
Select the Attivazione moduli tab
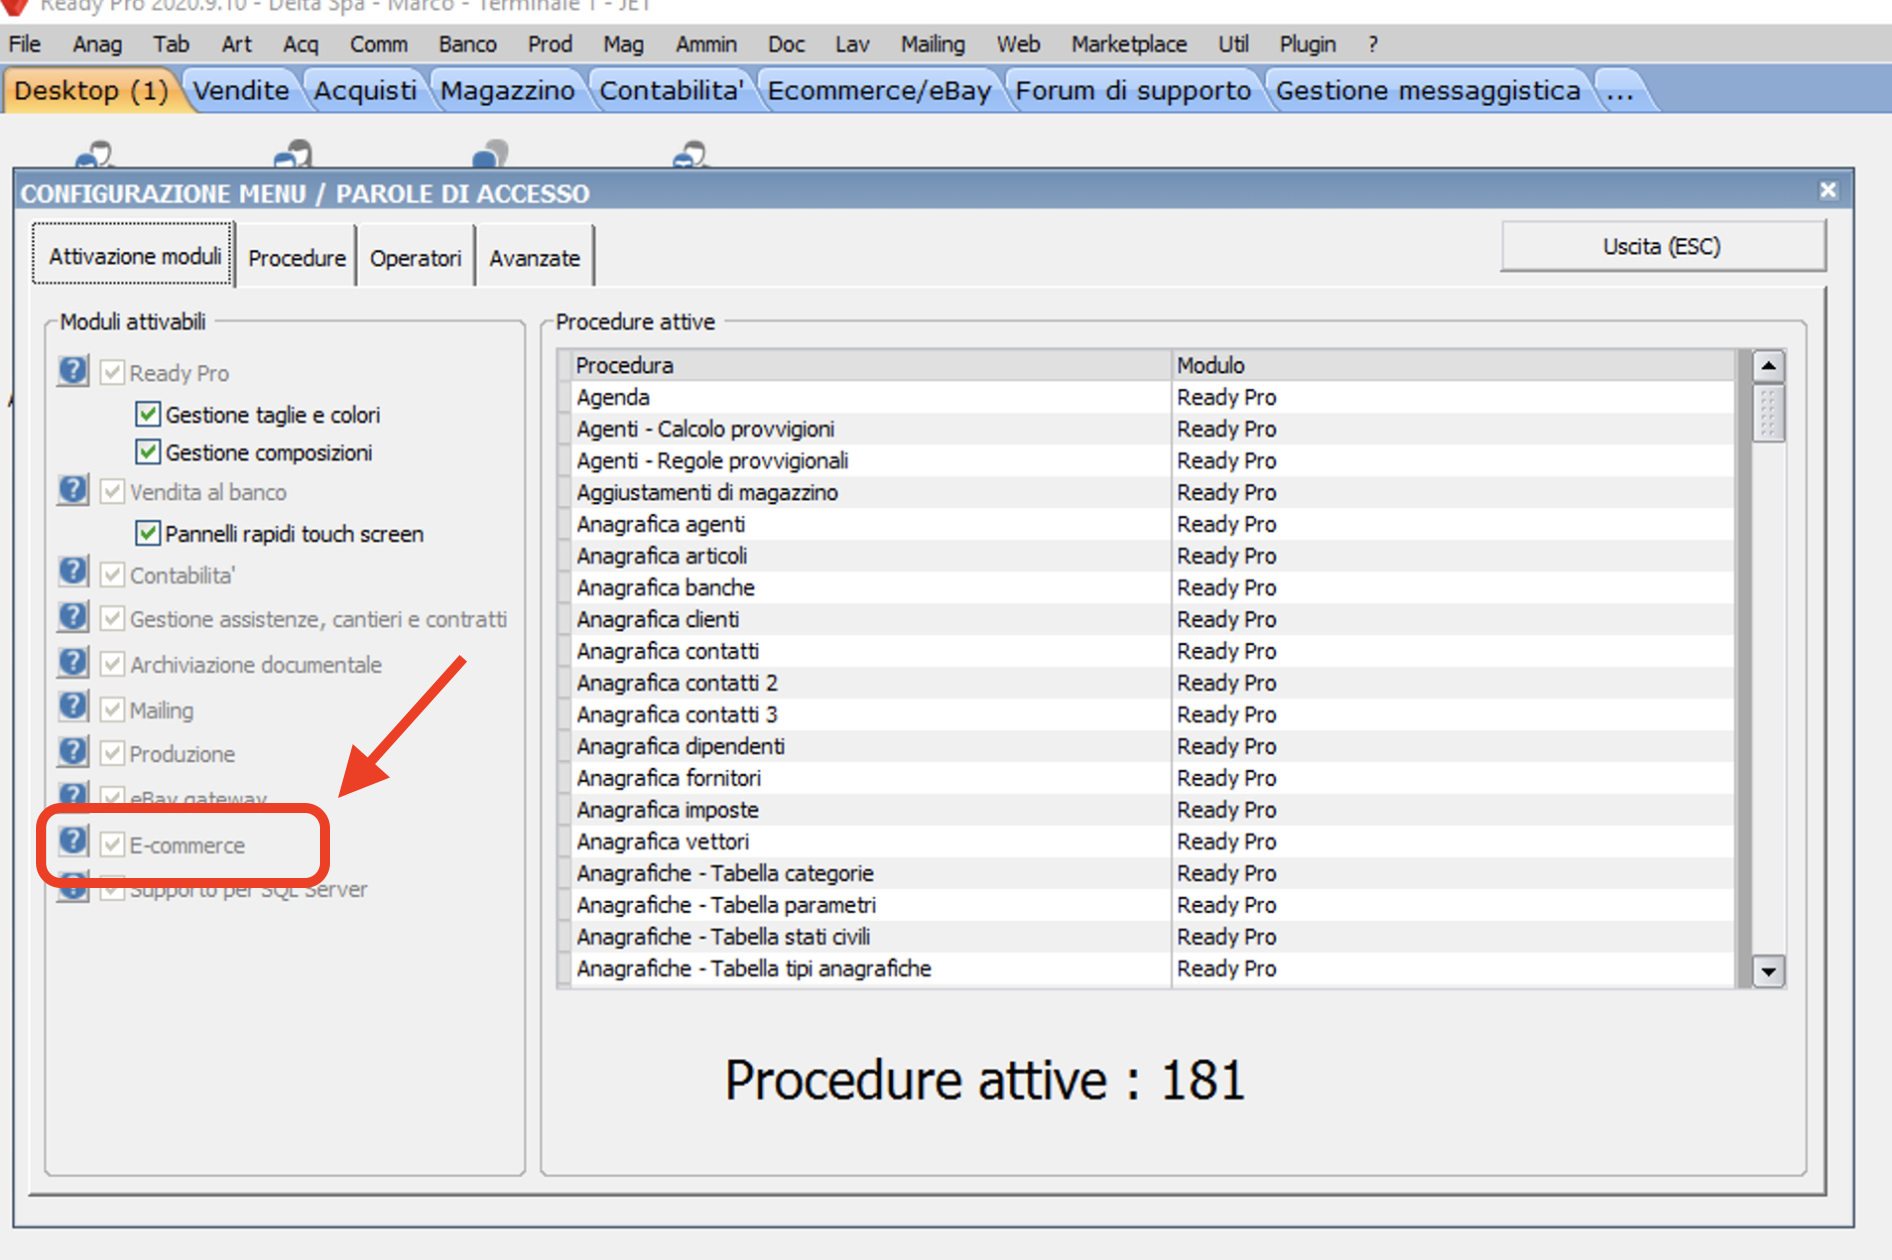(x=134, y=256)
